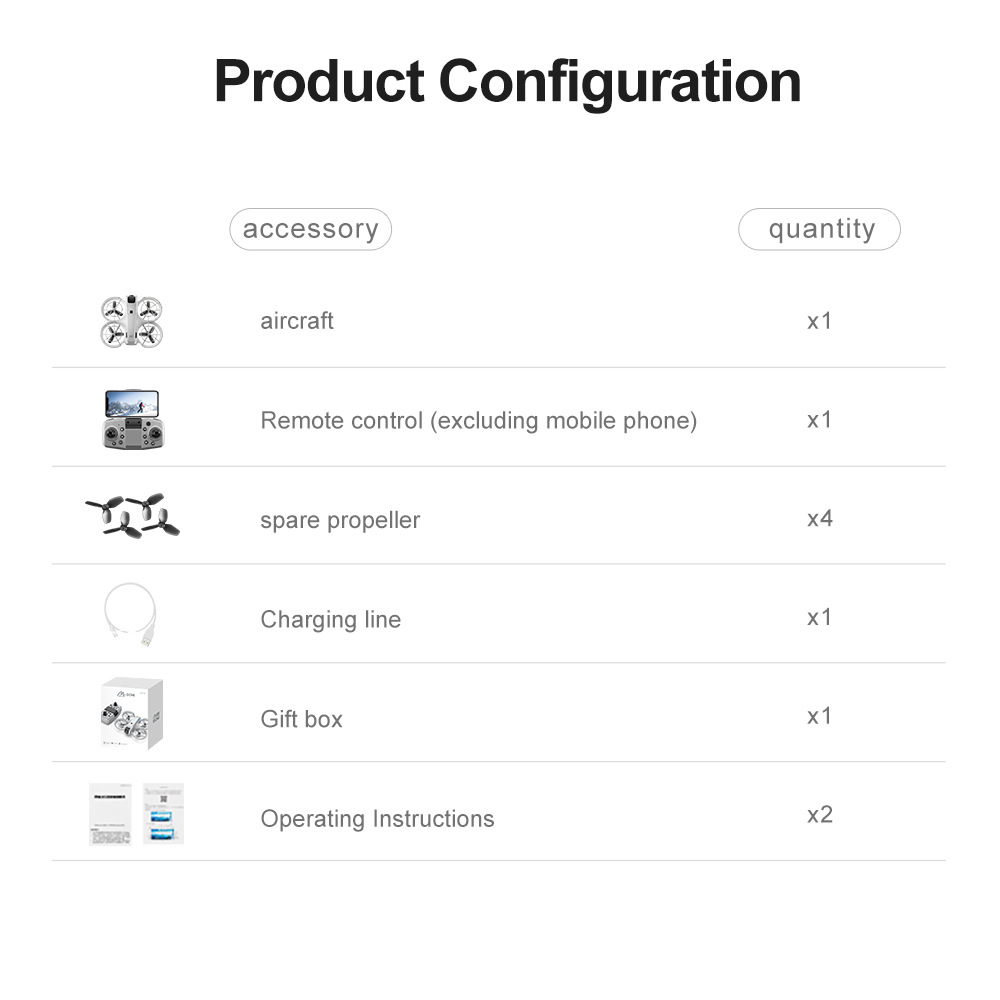Click the spare propellers image
This screenshot has width=1000, height=1000.
[133, 515]
